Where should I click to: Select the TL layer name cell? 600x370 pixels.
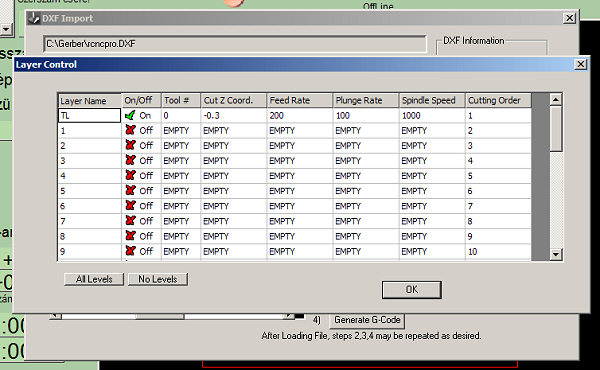90,115
